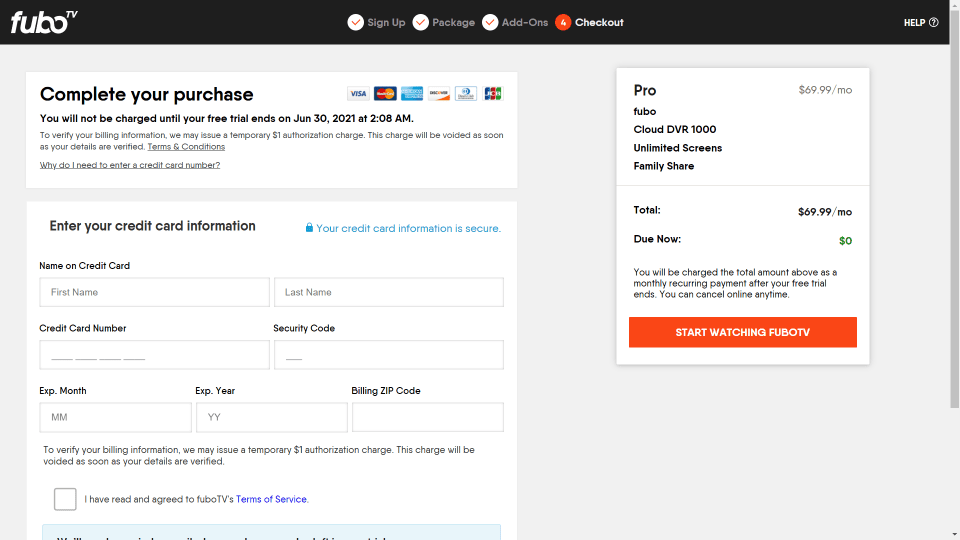This screenshot has height=540, width=960.
Task: Click the Package step checkmark icon
Action: click(x=421, y=22)
